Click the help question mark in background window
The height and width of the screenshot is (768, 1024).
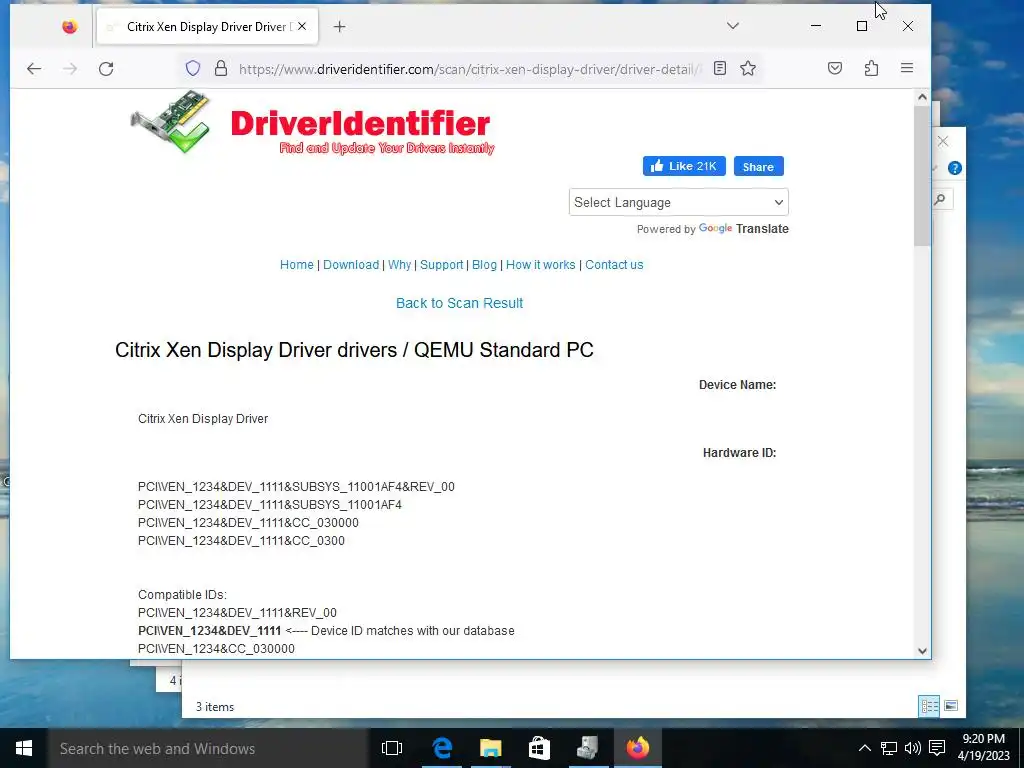[954, 168]
